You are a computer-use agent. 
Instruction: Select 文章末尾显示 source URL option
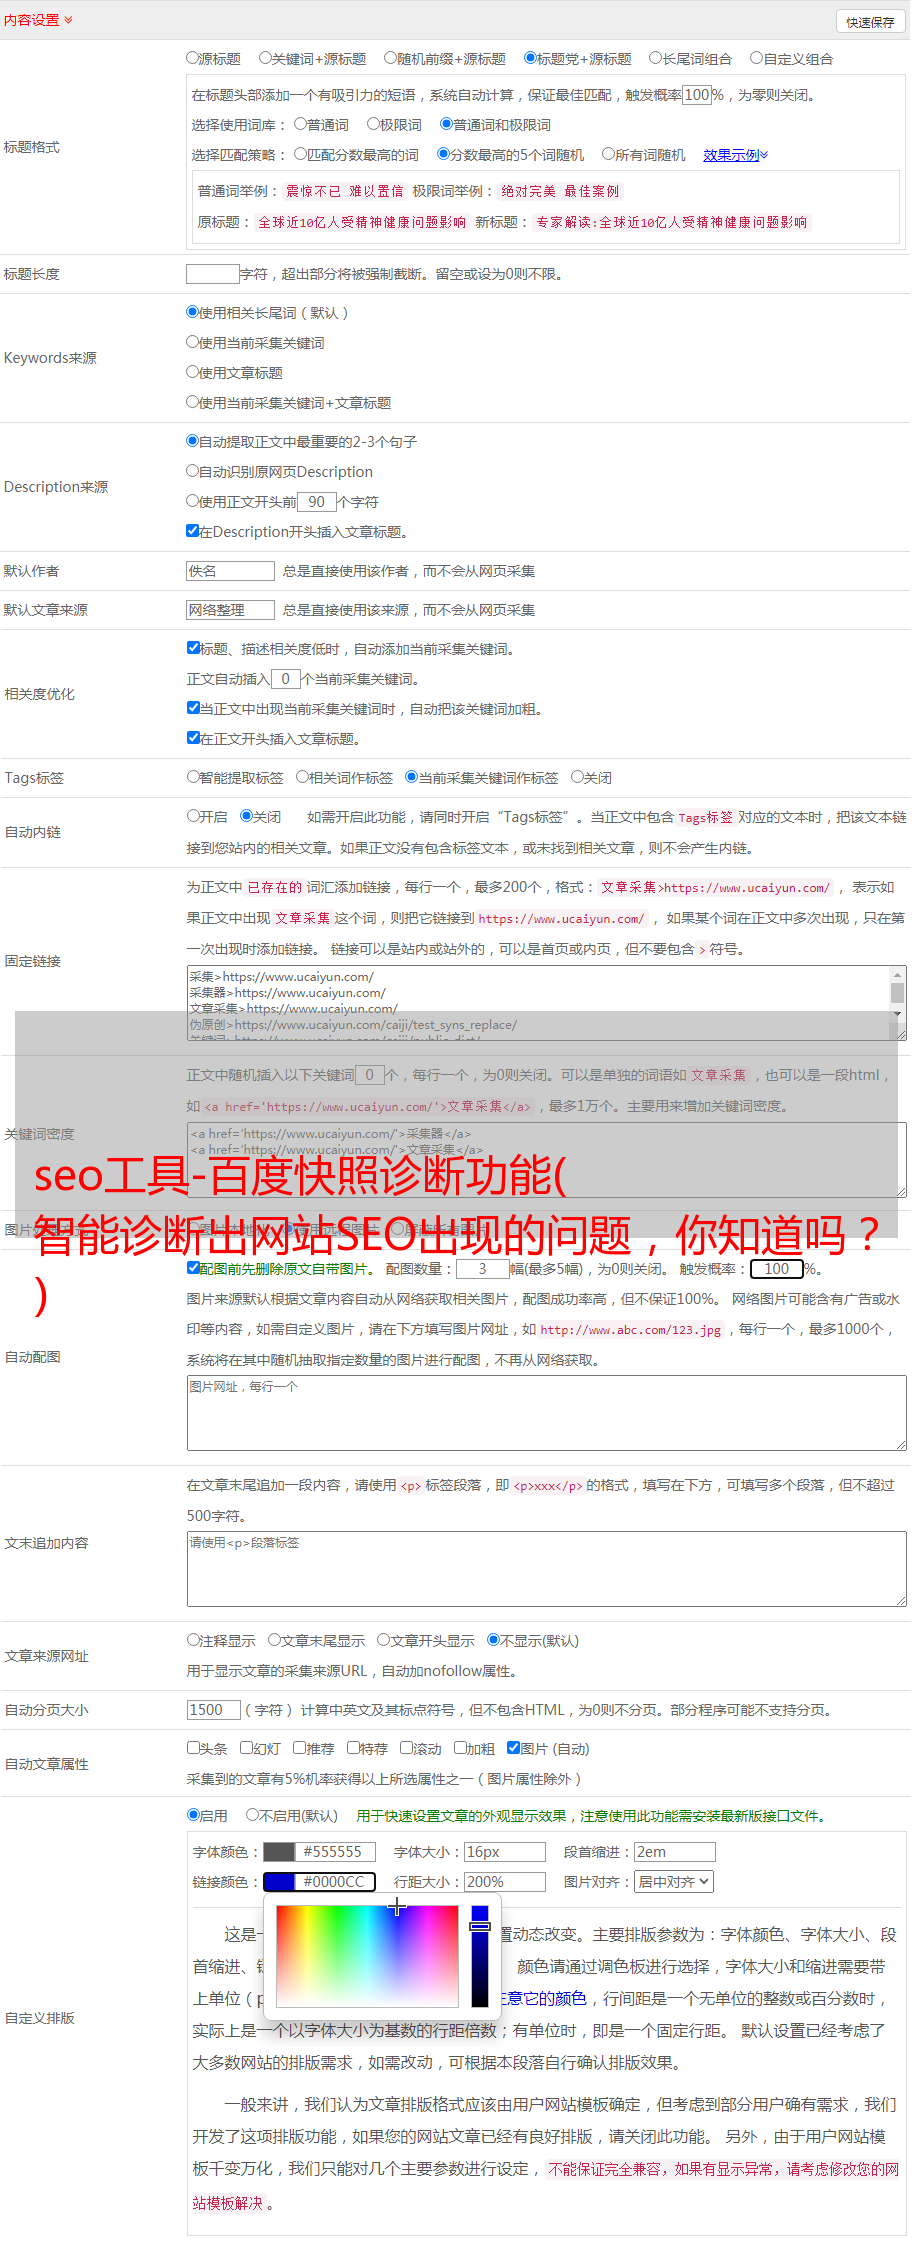[x=274, y=1640]
